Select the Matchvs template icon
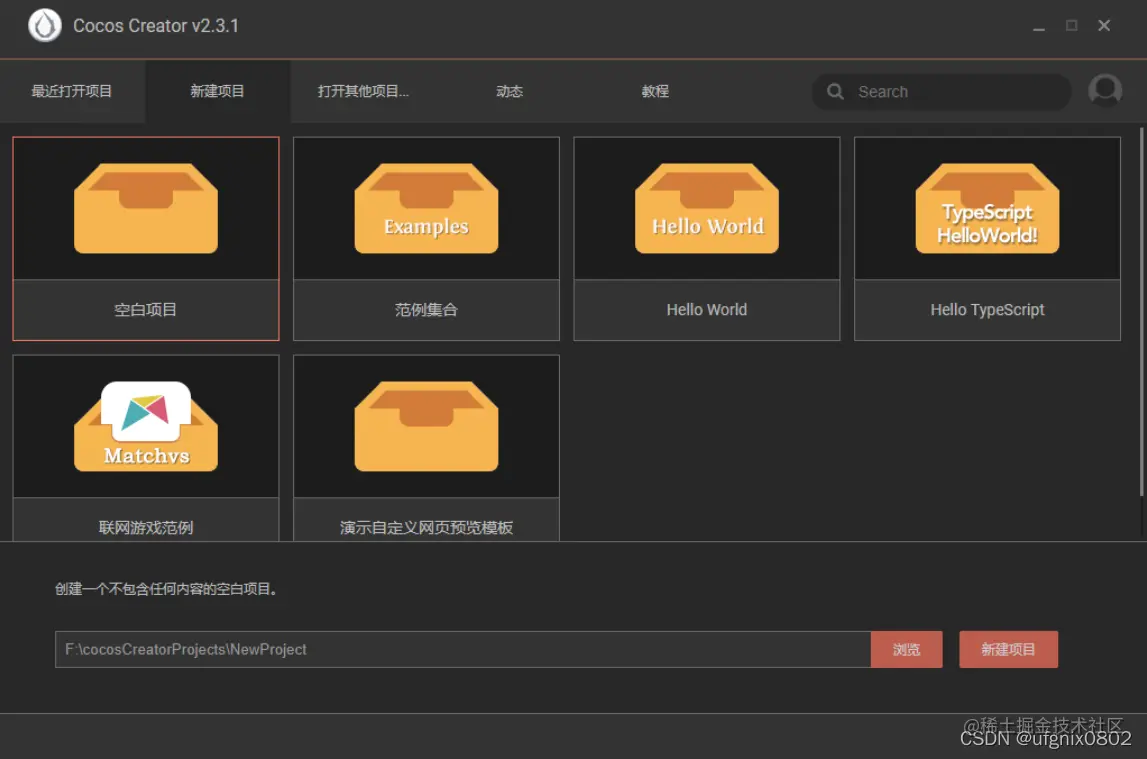 pyautogui.click(x=146, y=426)
